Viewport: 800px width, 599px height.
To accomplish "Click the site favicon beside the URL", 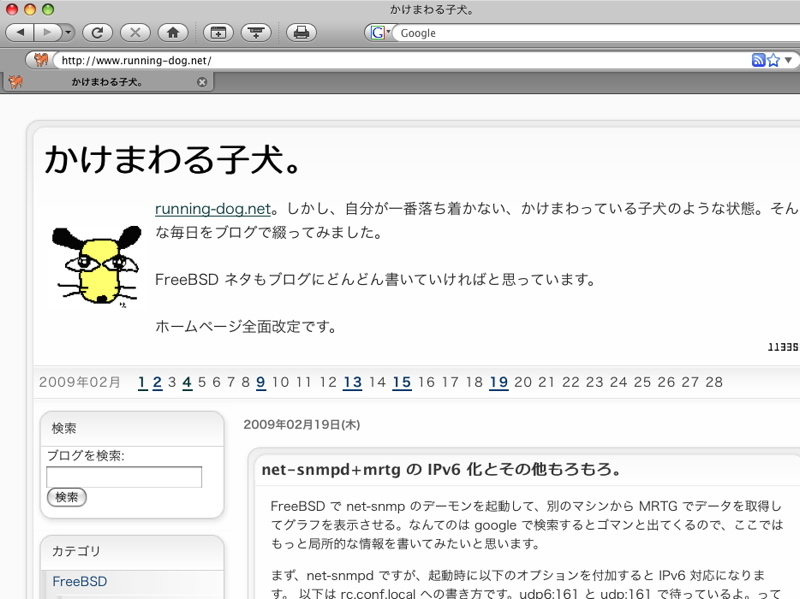I will pyautogui.click(x=41, y=60).
